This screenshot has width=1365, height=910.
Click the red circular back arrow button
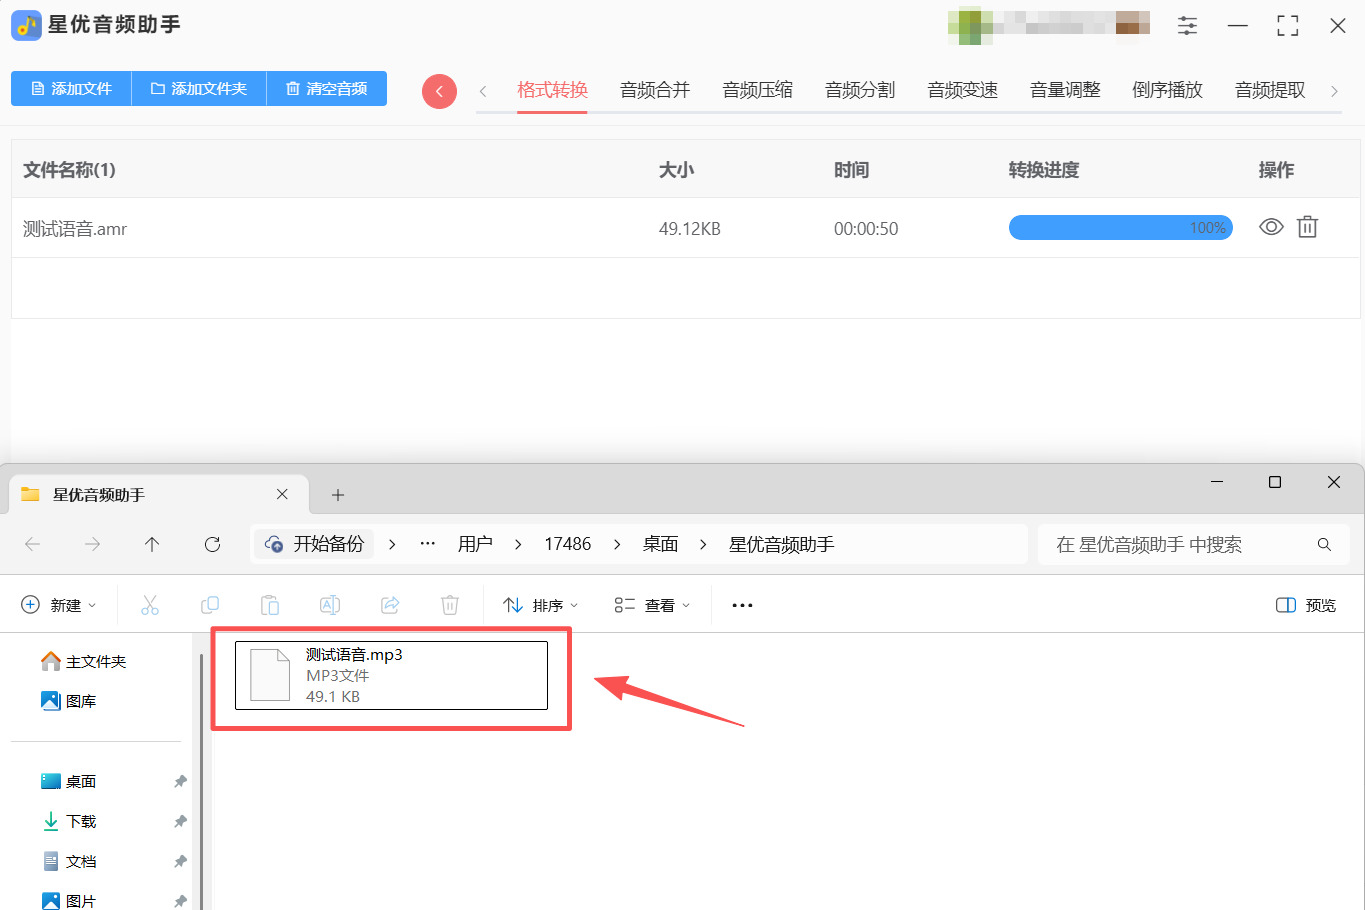tap(439, 91)
